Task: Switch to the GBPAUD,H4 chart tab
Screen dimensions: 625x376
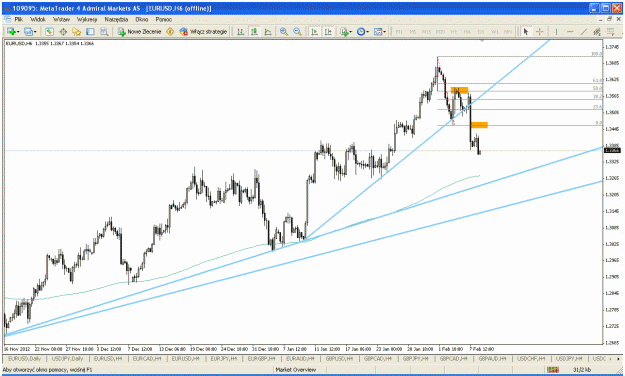Action: tap(492, 359)
